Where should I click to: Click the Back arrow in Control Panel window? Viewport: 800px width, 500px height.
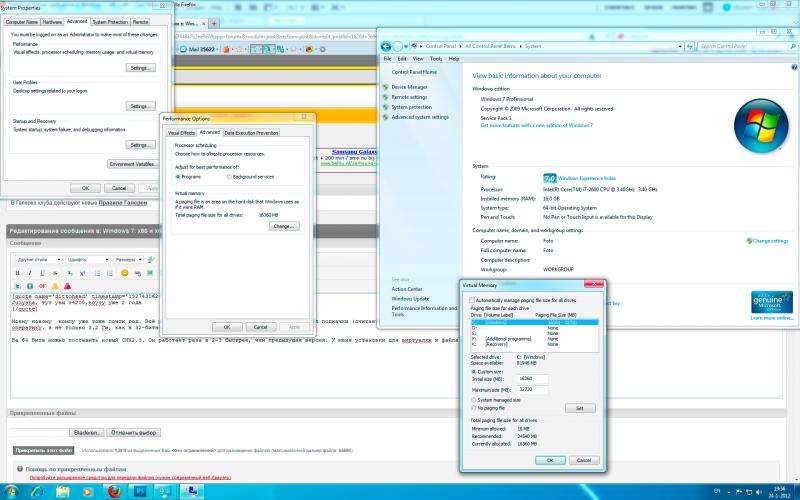[x=386, y=46]
